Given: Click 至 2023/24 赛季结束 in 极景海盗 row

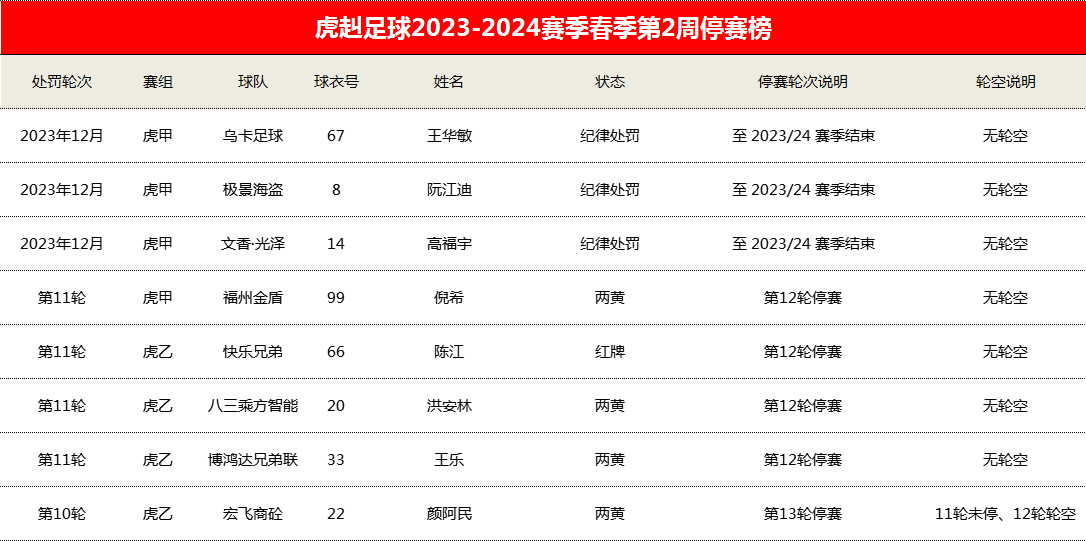Looking at the screenshot, I should pyautogui.click(x=803, y=190).
